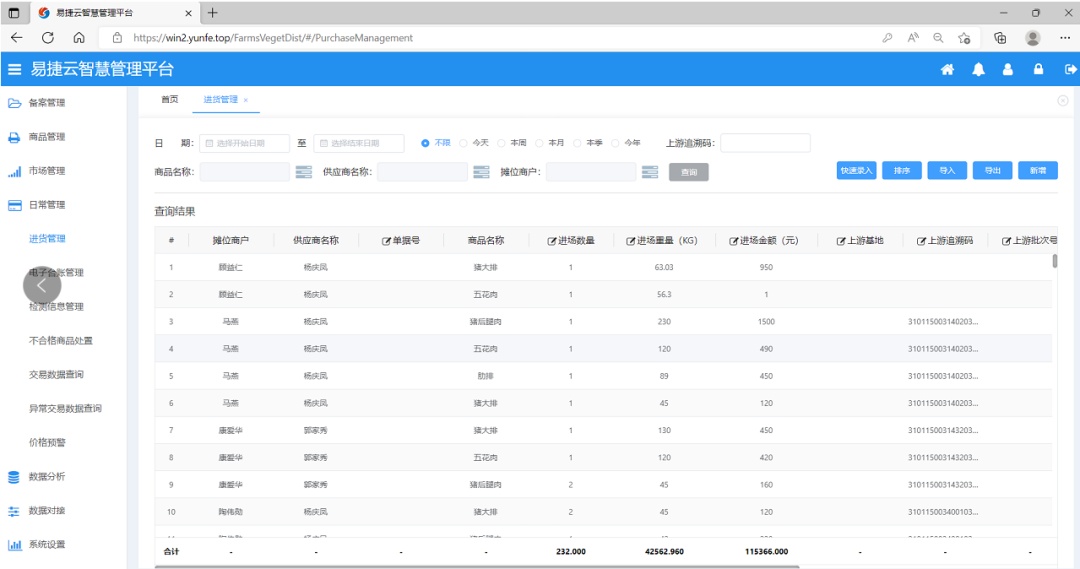
Task: Expand the 系统设置 sidebar menu
Action: tap(47, 545)
